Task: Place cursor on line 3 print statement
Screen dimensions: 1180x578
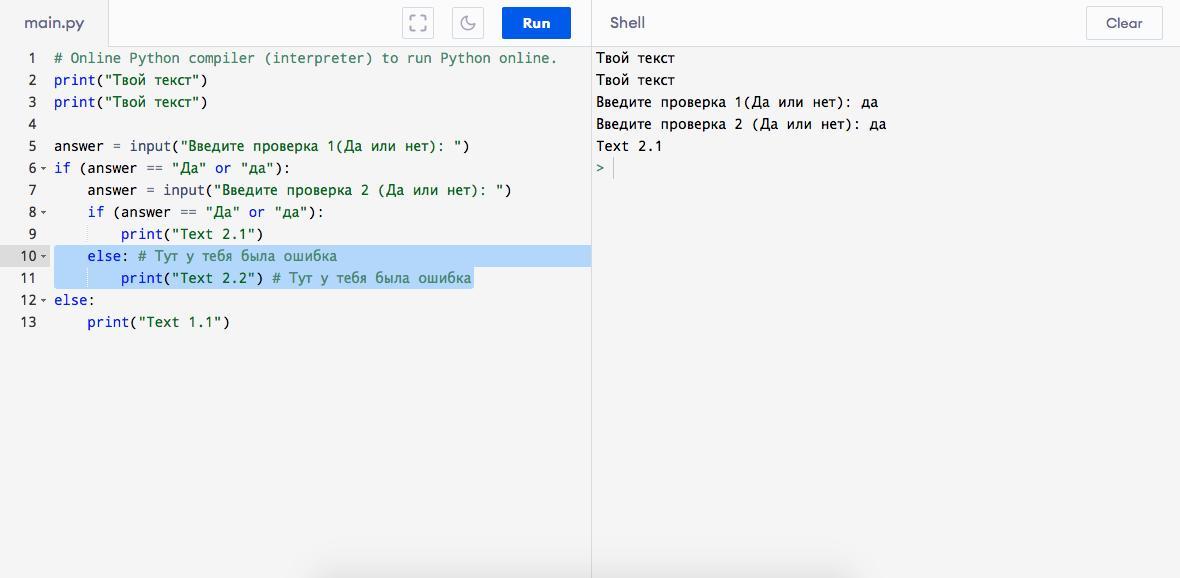Action: (x=130, y=102)
